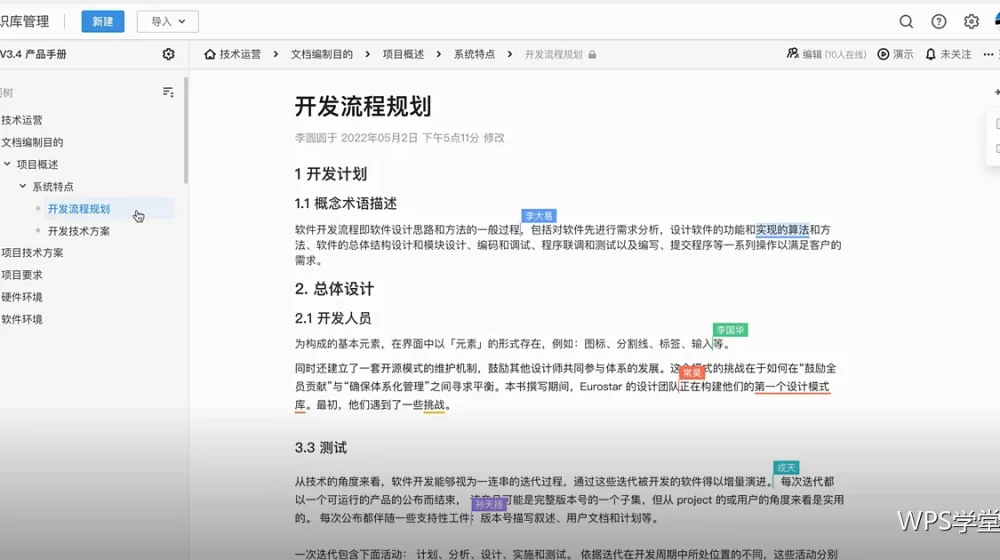Click the 孙天扬 collaborator cursor tag
This screenshot has height=560, width=1000.
489,505
